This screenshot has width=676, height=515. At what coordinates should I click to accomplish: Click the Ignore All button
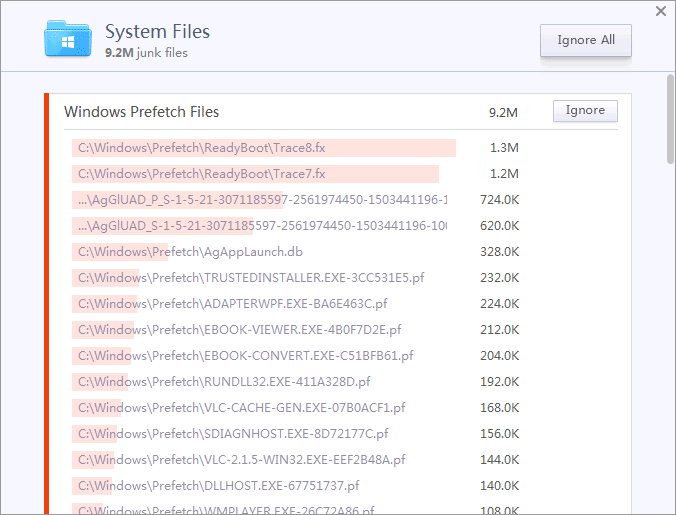point(585,40)
